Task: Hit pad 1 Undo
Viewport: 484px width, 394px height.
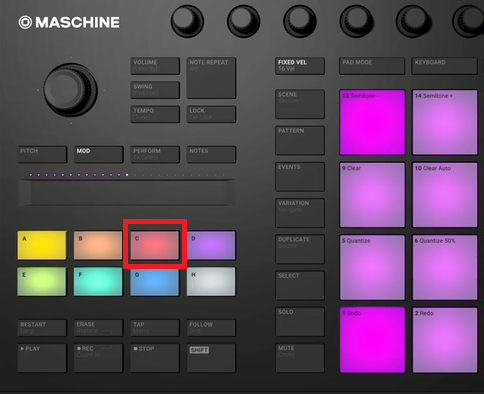Action: pos(372,340)
